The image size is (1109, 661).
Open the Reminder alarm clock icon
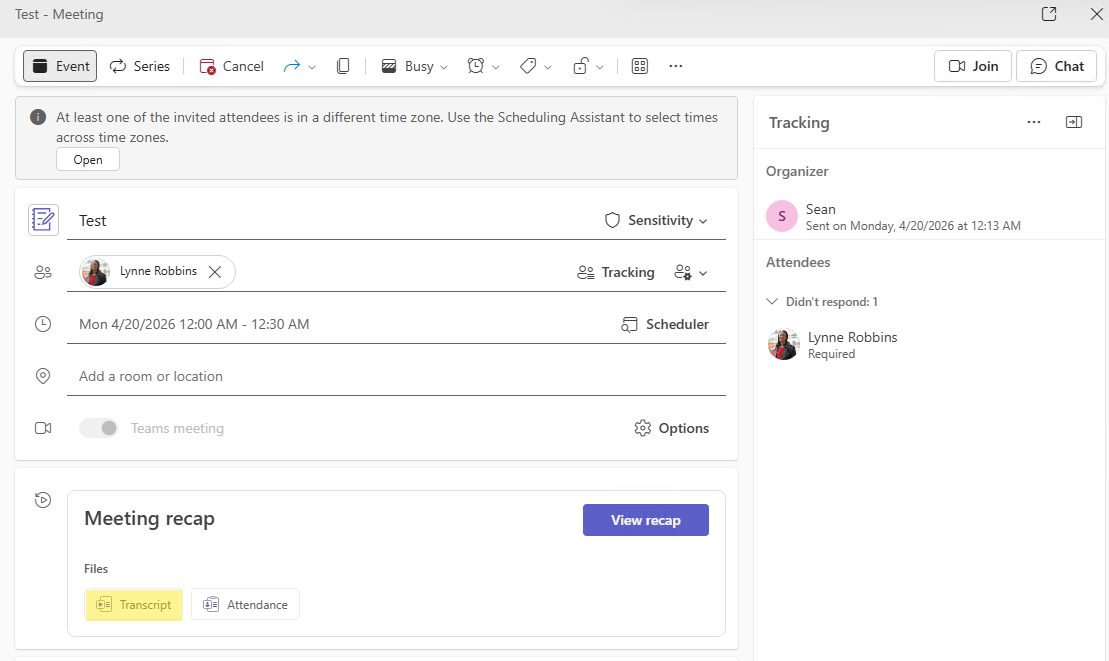pos(476,66)
